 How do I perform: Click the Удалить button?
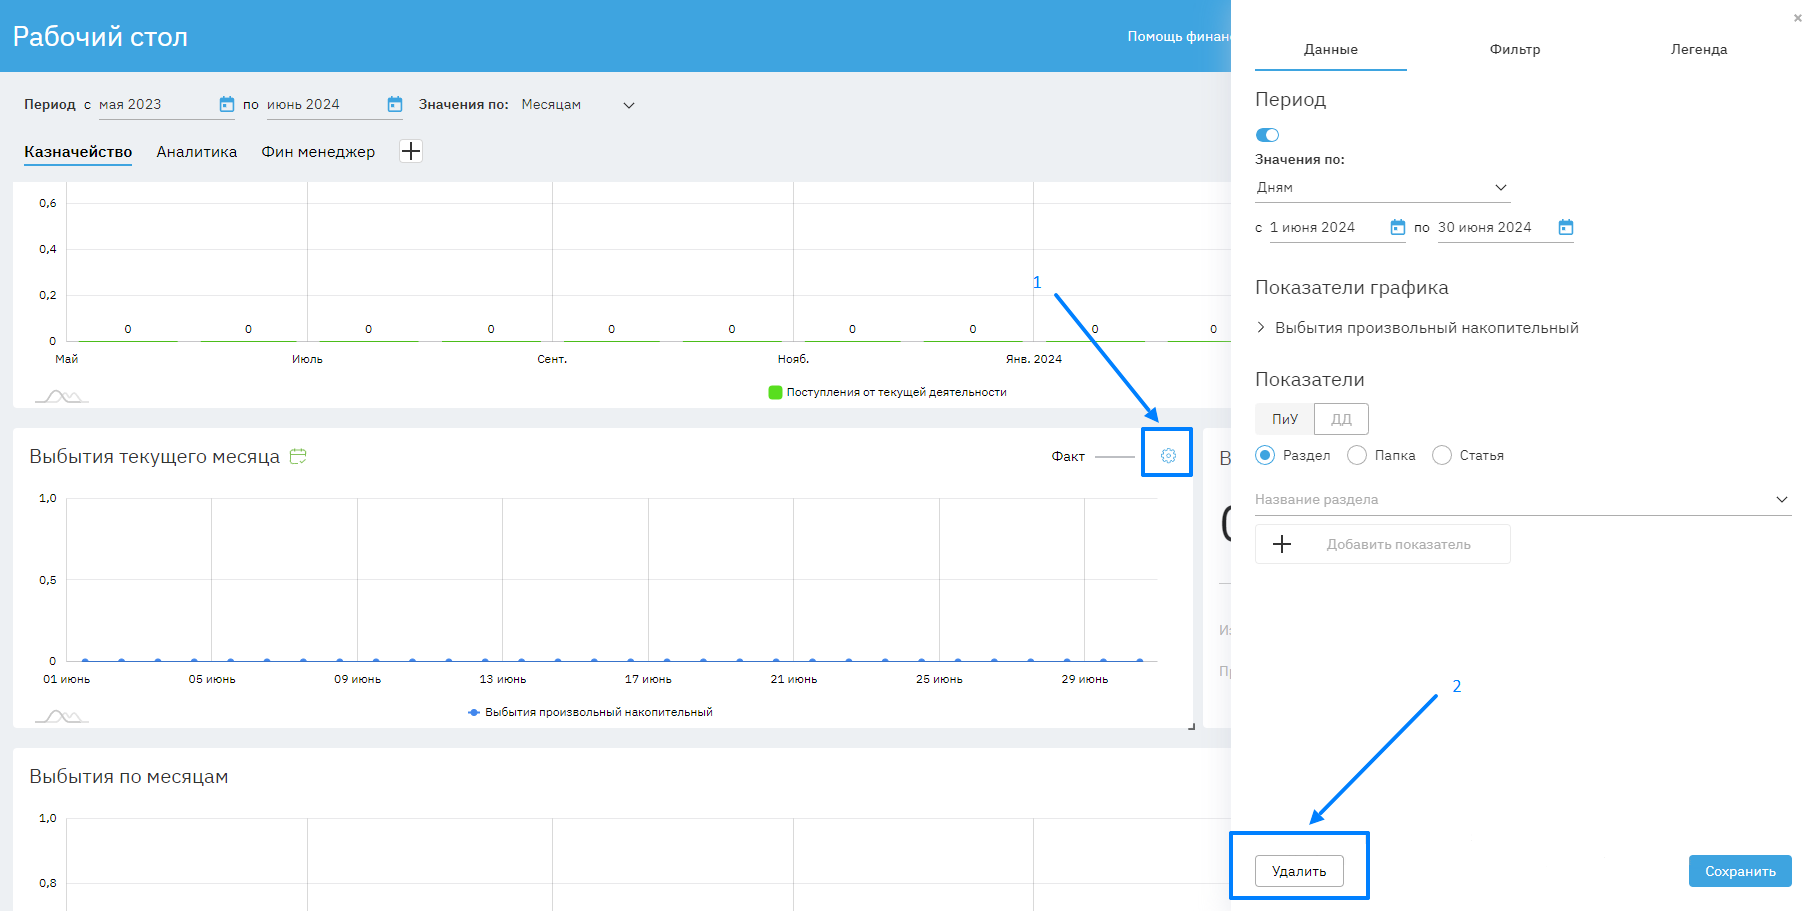click(1298, 871)
